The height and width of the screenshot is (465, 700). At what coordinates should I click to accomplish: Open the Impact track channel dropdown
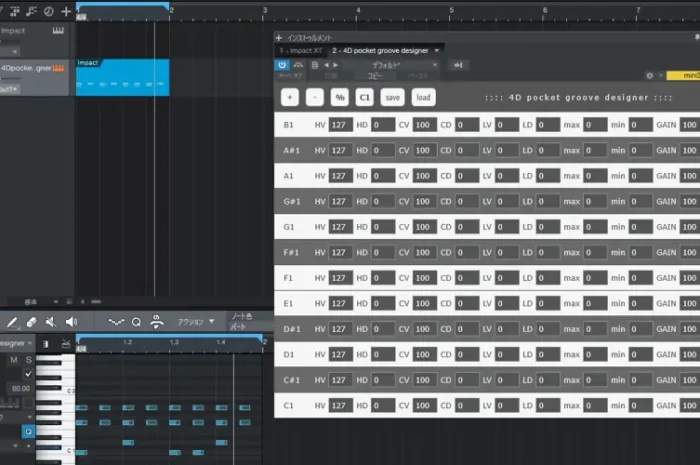[9, 52]
